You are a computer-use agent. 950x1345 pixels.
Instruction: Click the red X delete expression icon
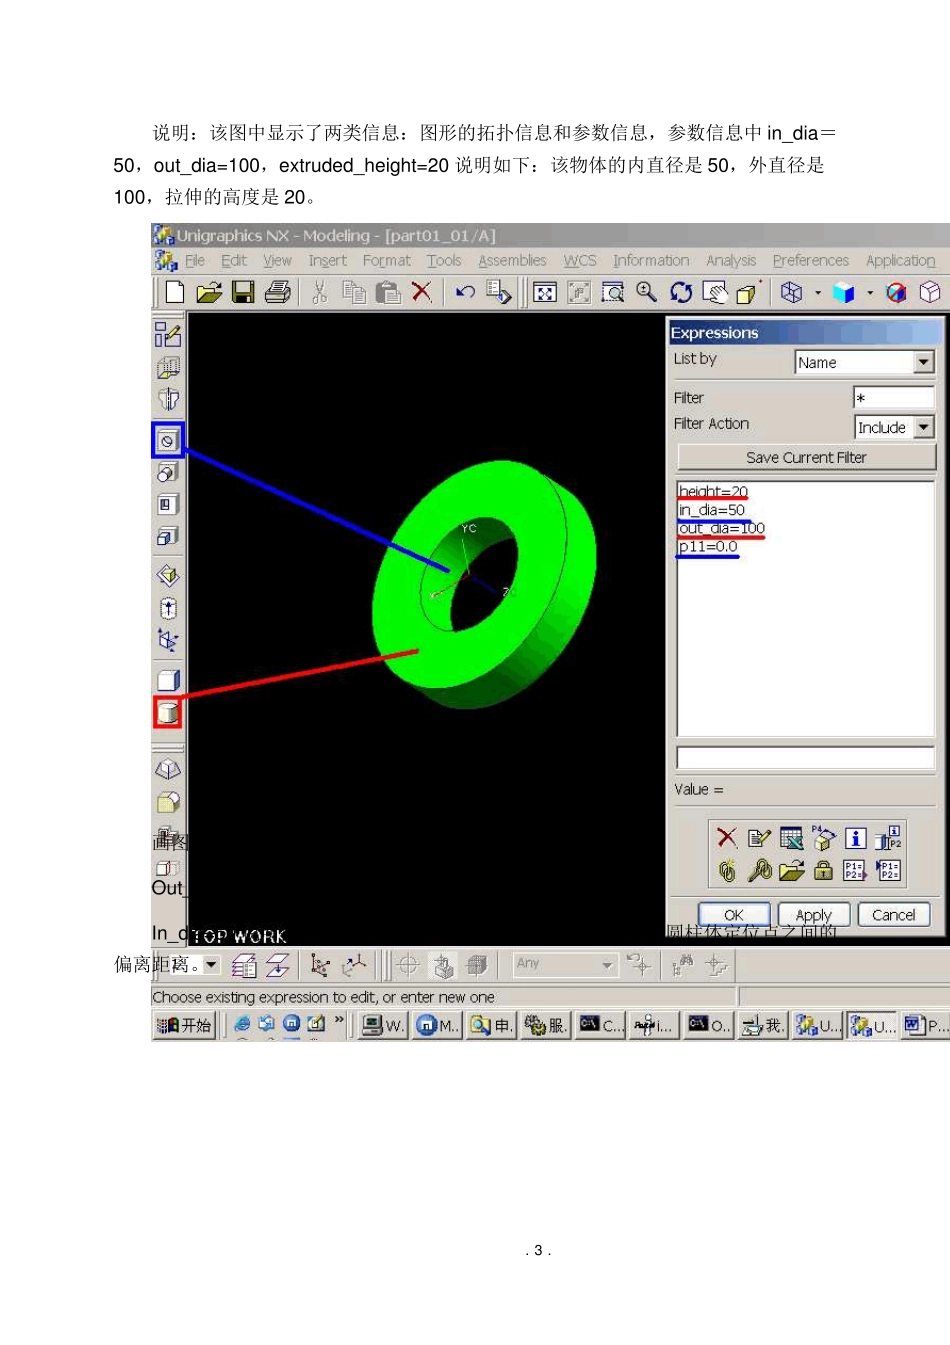pyautogui.click(x=727, y=838)
